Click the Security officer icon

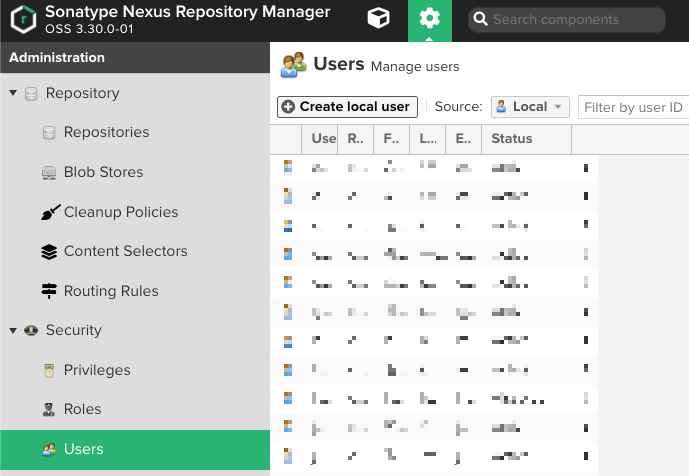point(31,330)
